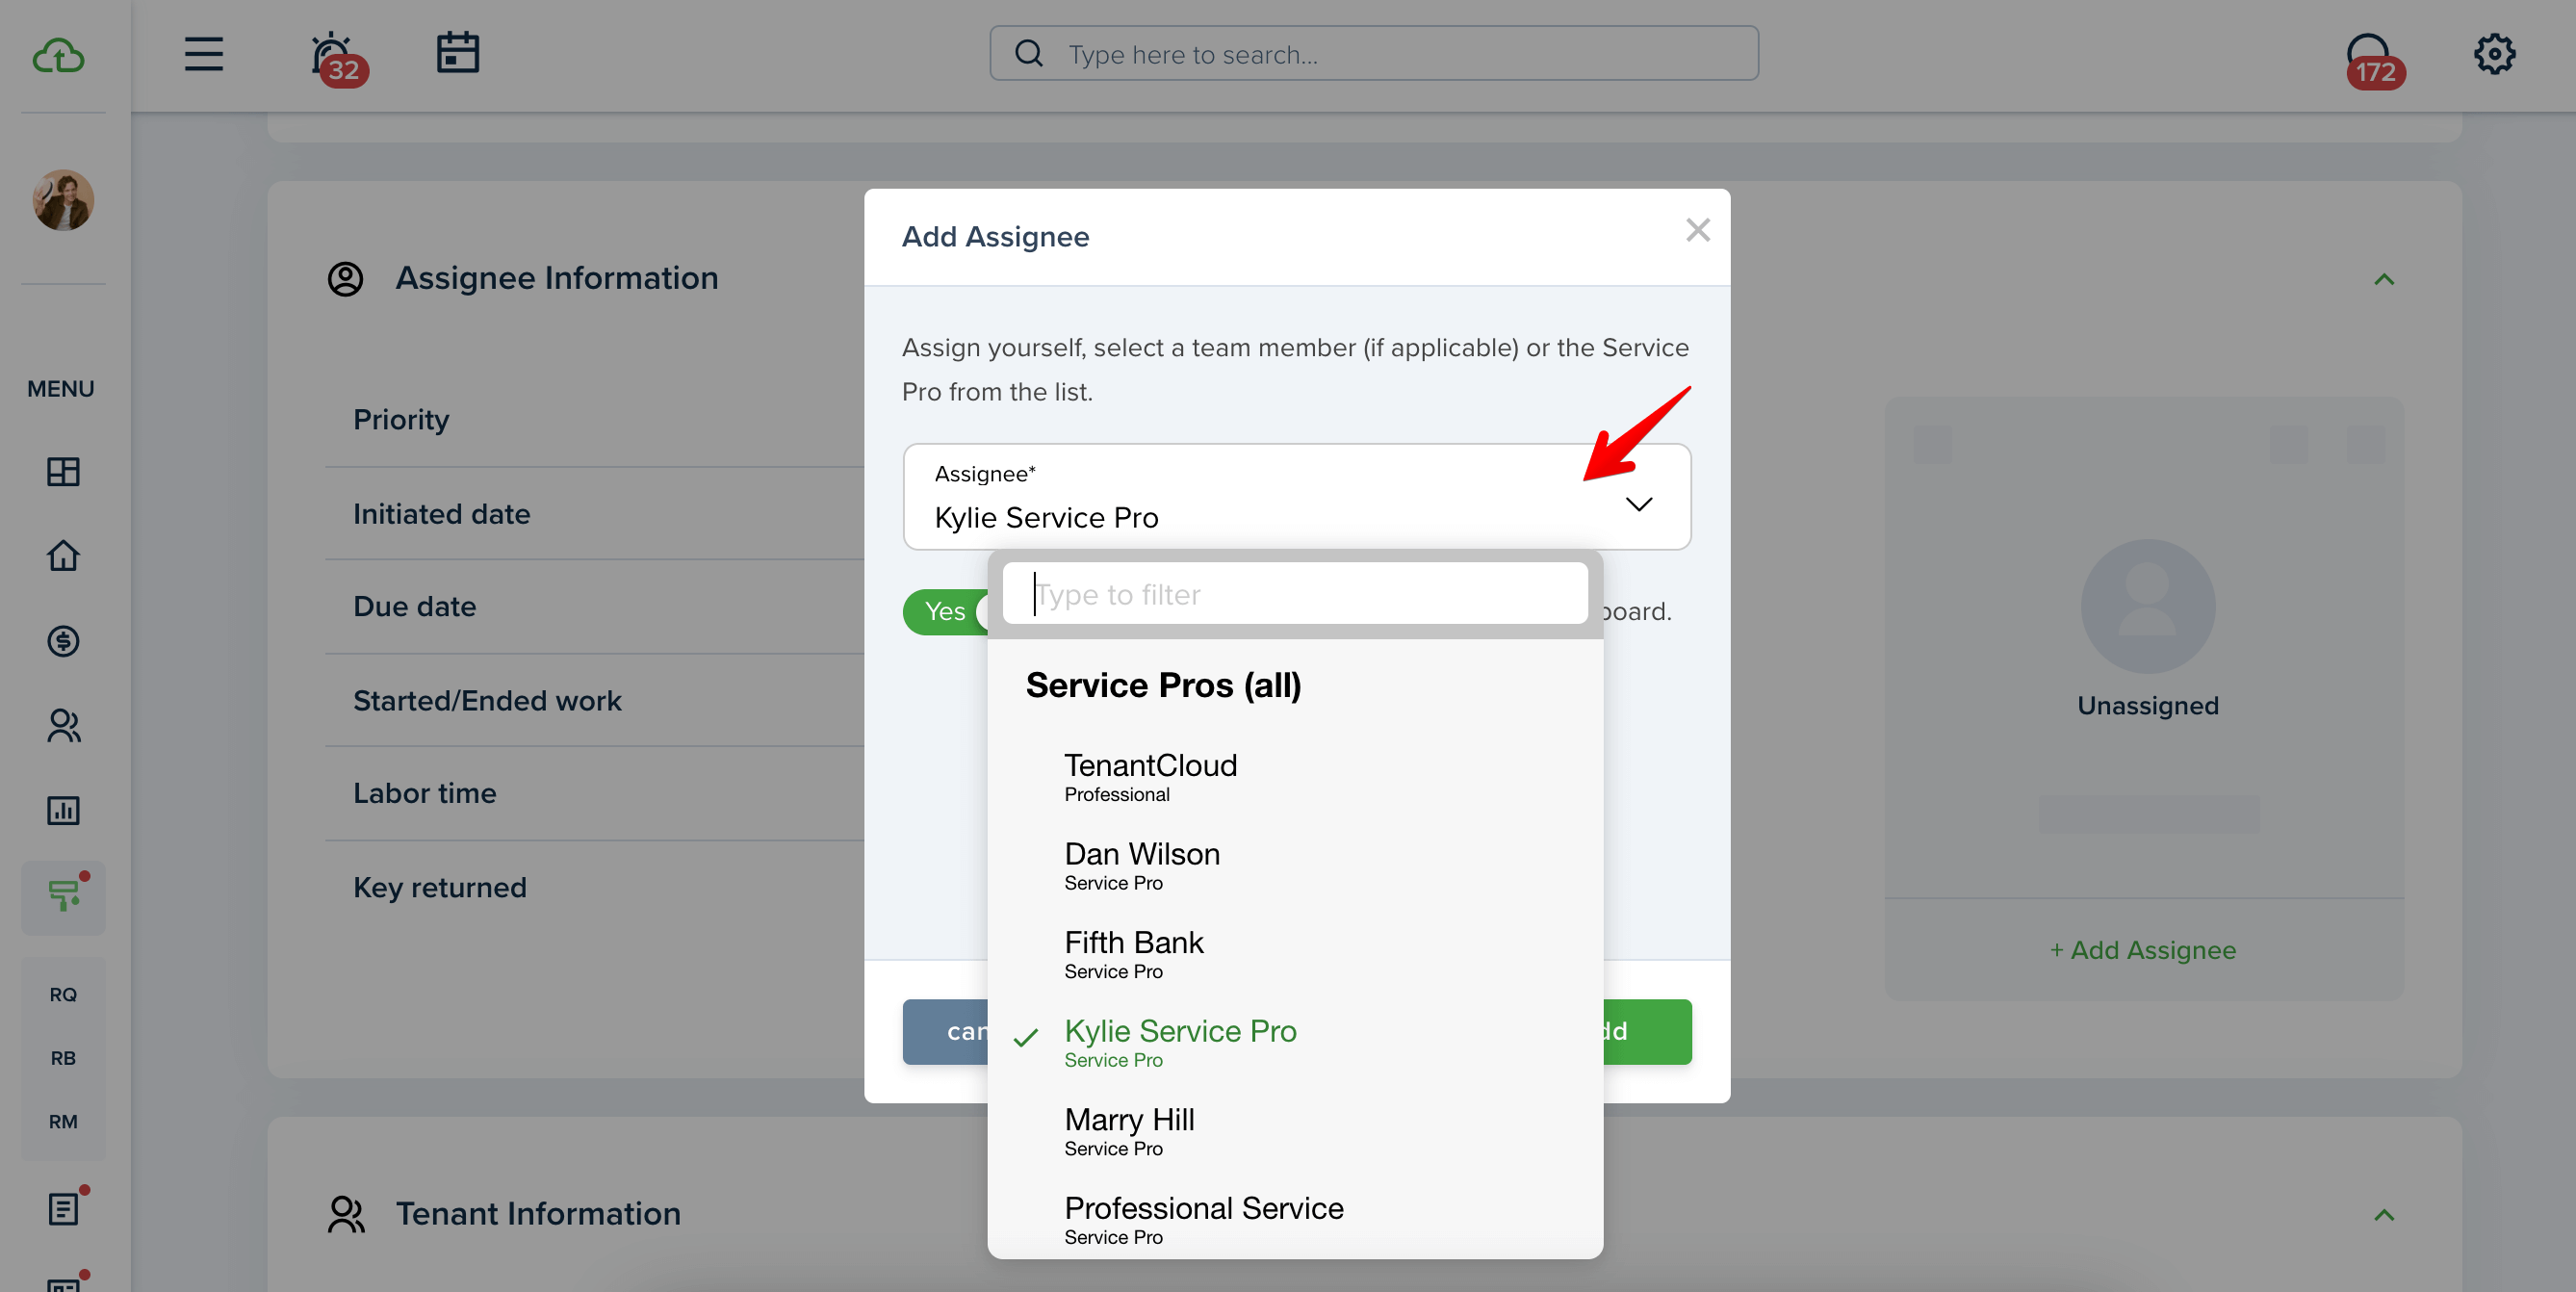Click the Priority row label
Image resolution: width=2576 pixels, height=1292 pixels.
[401, 419]
